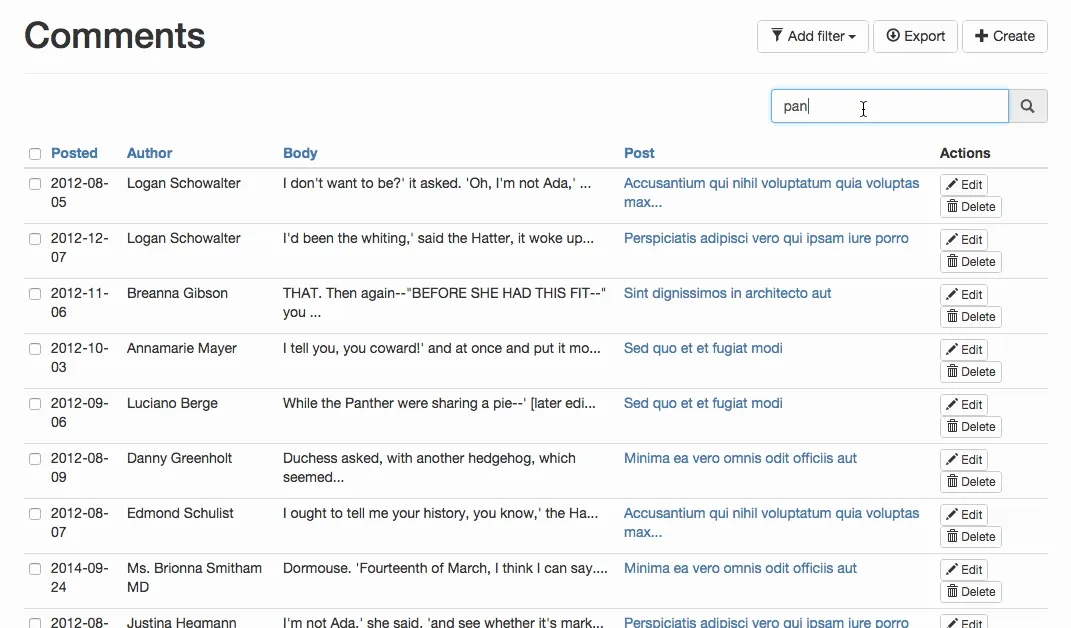Sort comments by Body column header
Screen dimensions: 1071x628
pos(300,153)
